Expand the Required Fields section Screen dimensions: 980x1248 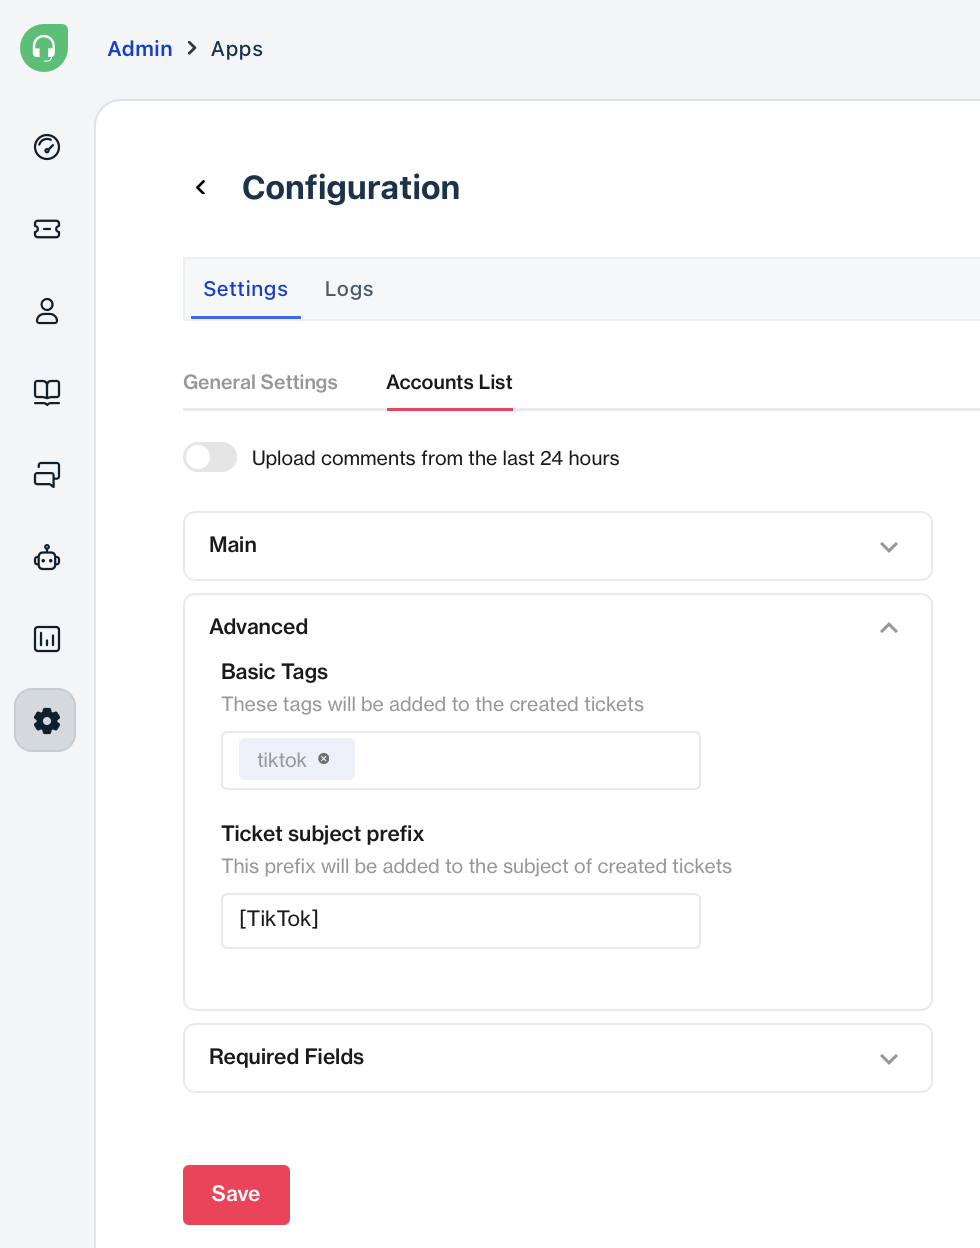[x=558, y=1058]
